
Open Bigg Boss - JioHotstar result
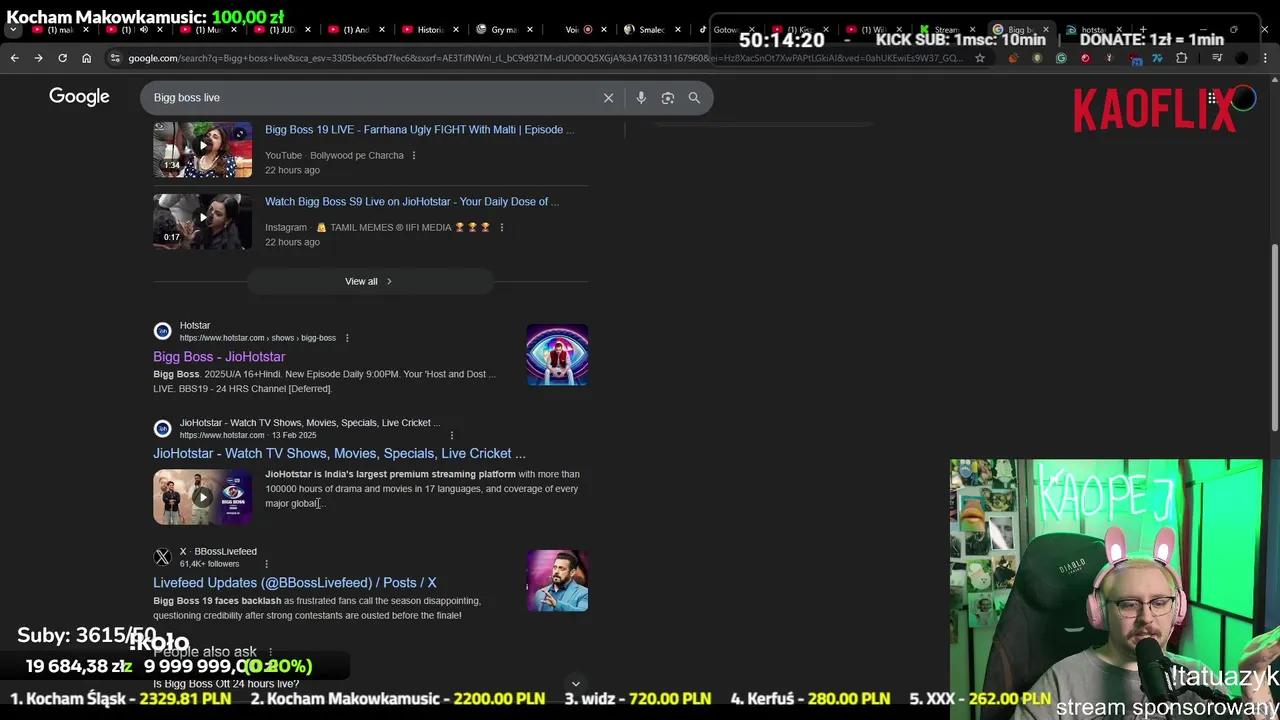[x=219, y=356]
